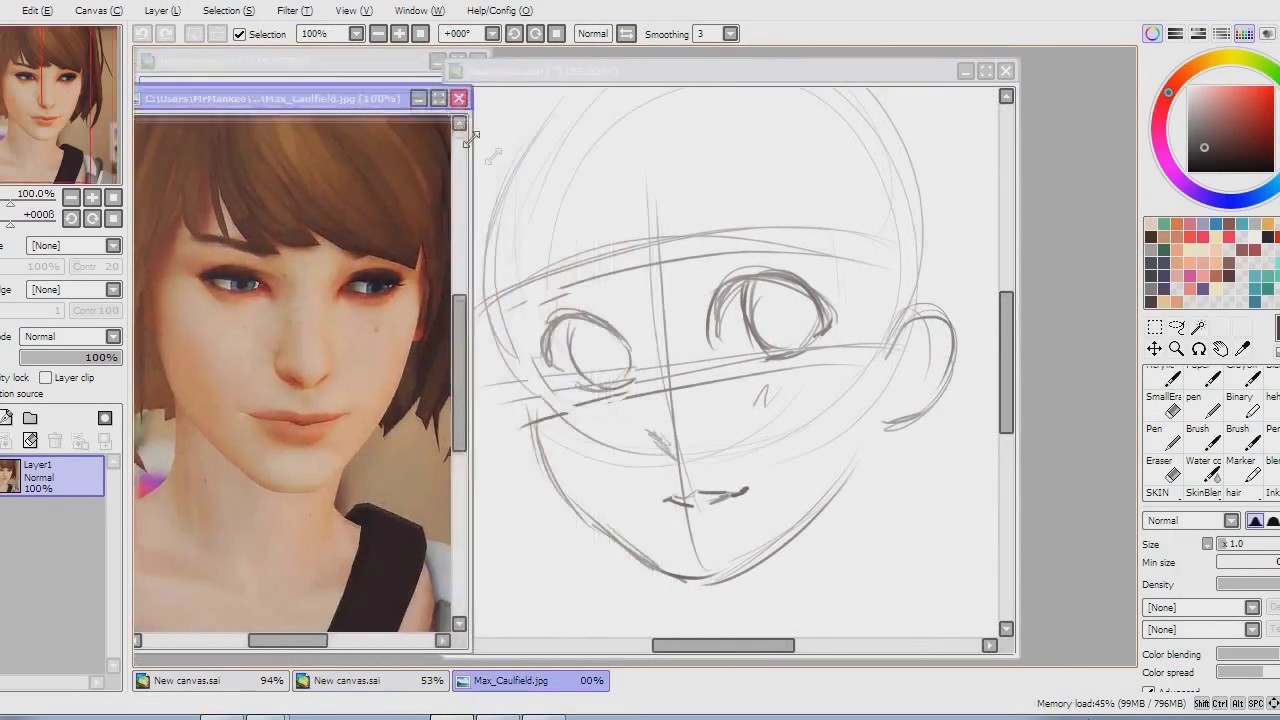
Task: Show the HSV slider panel
Action: (1199, 34)
